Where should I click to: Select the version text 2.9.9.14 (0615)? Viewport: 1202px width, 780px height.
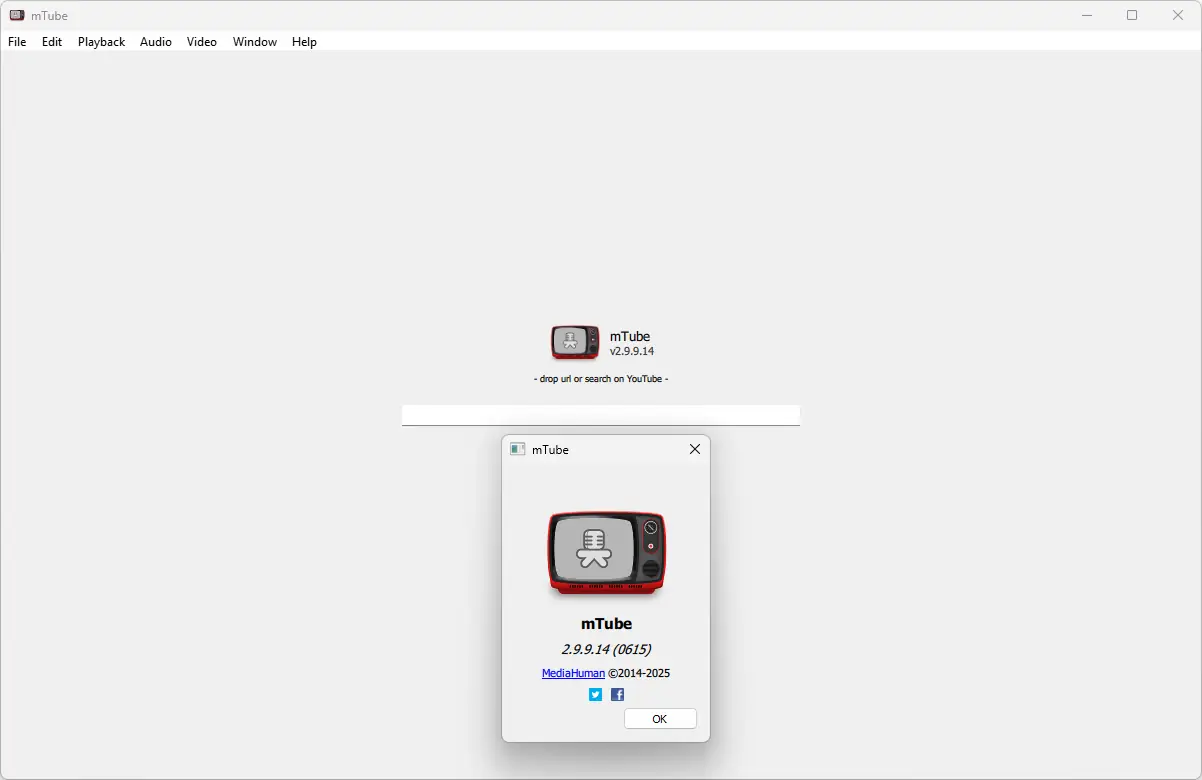click(606, 649)
